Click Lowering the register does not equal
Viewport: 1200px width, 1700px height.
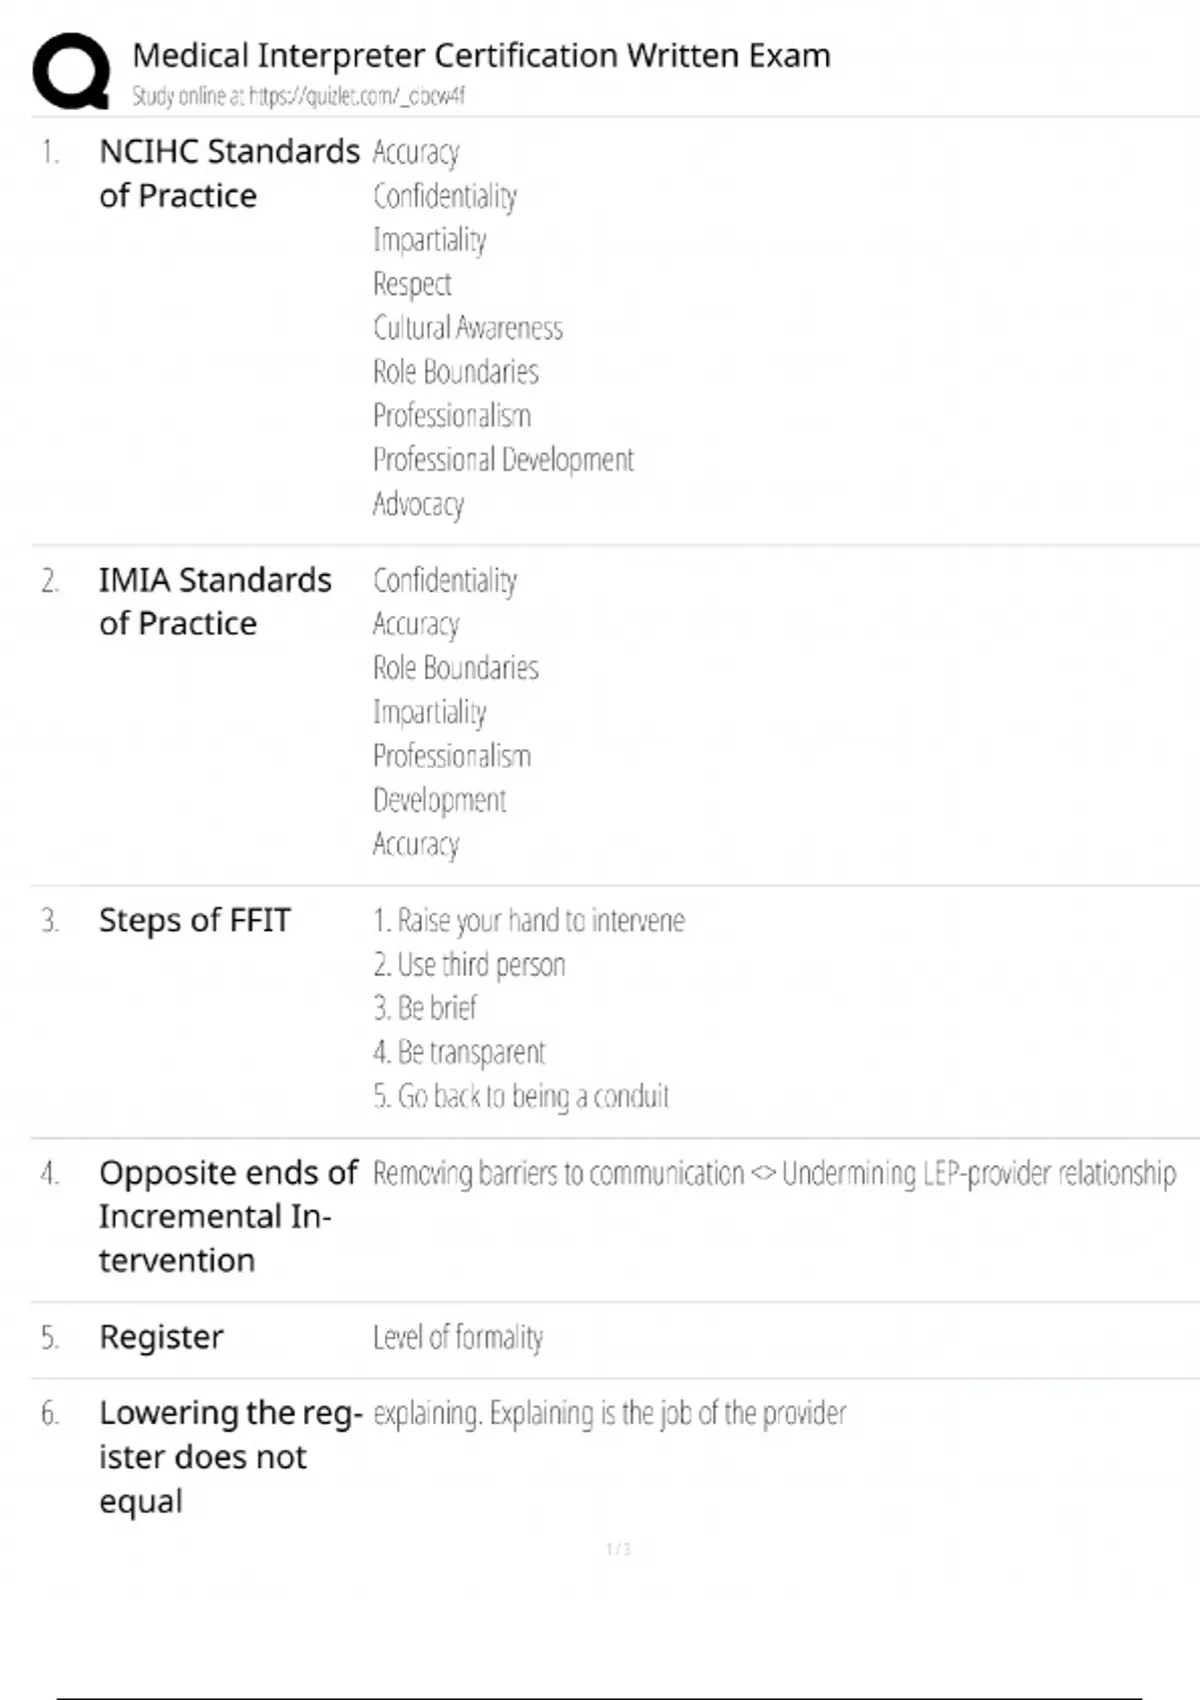tap(230, 1457)
